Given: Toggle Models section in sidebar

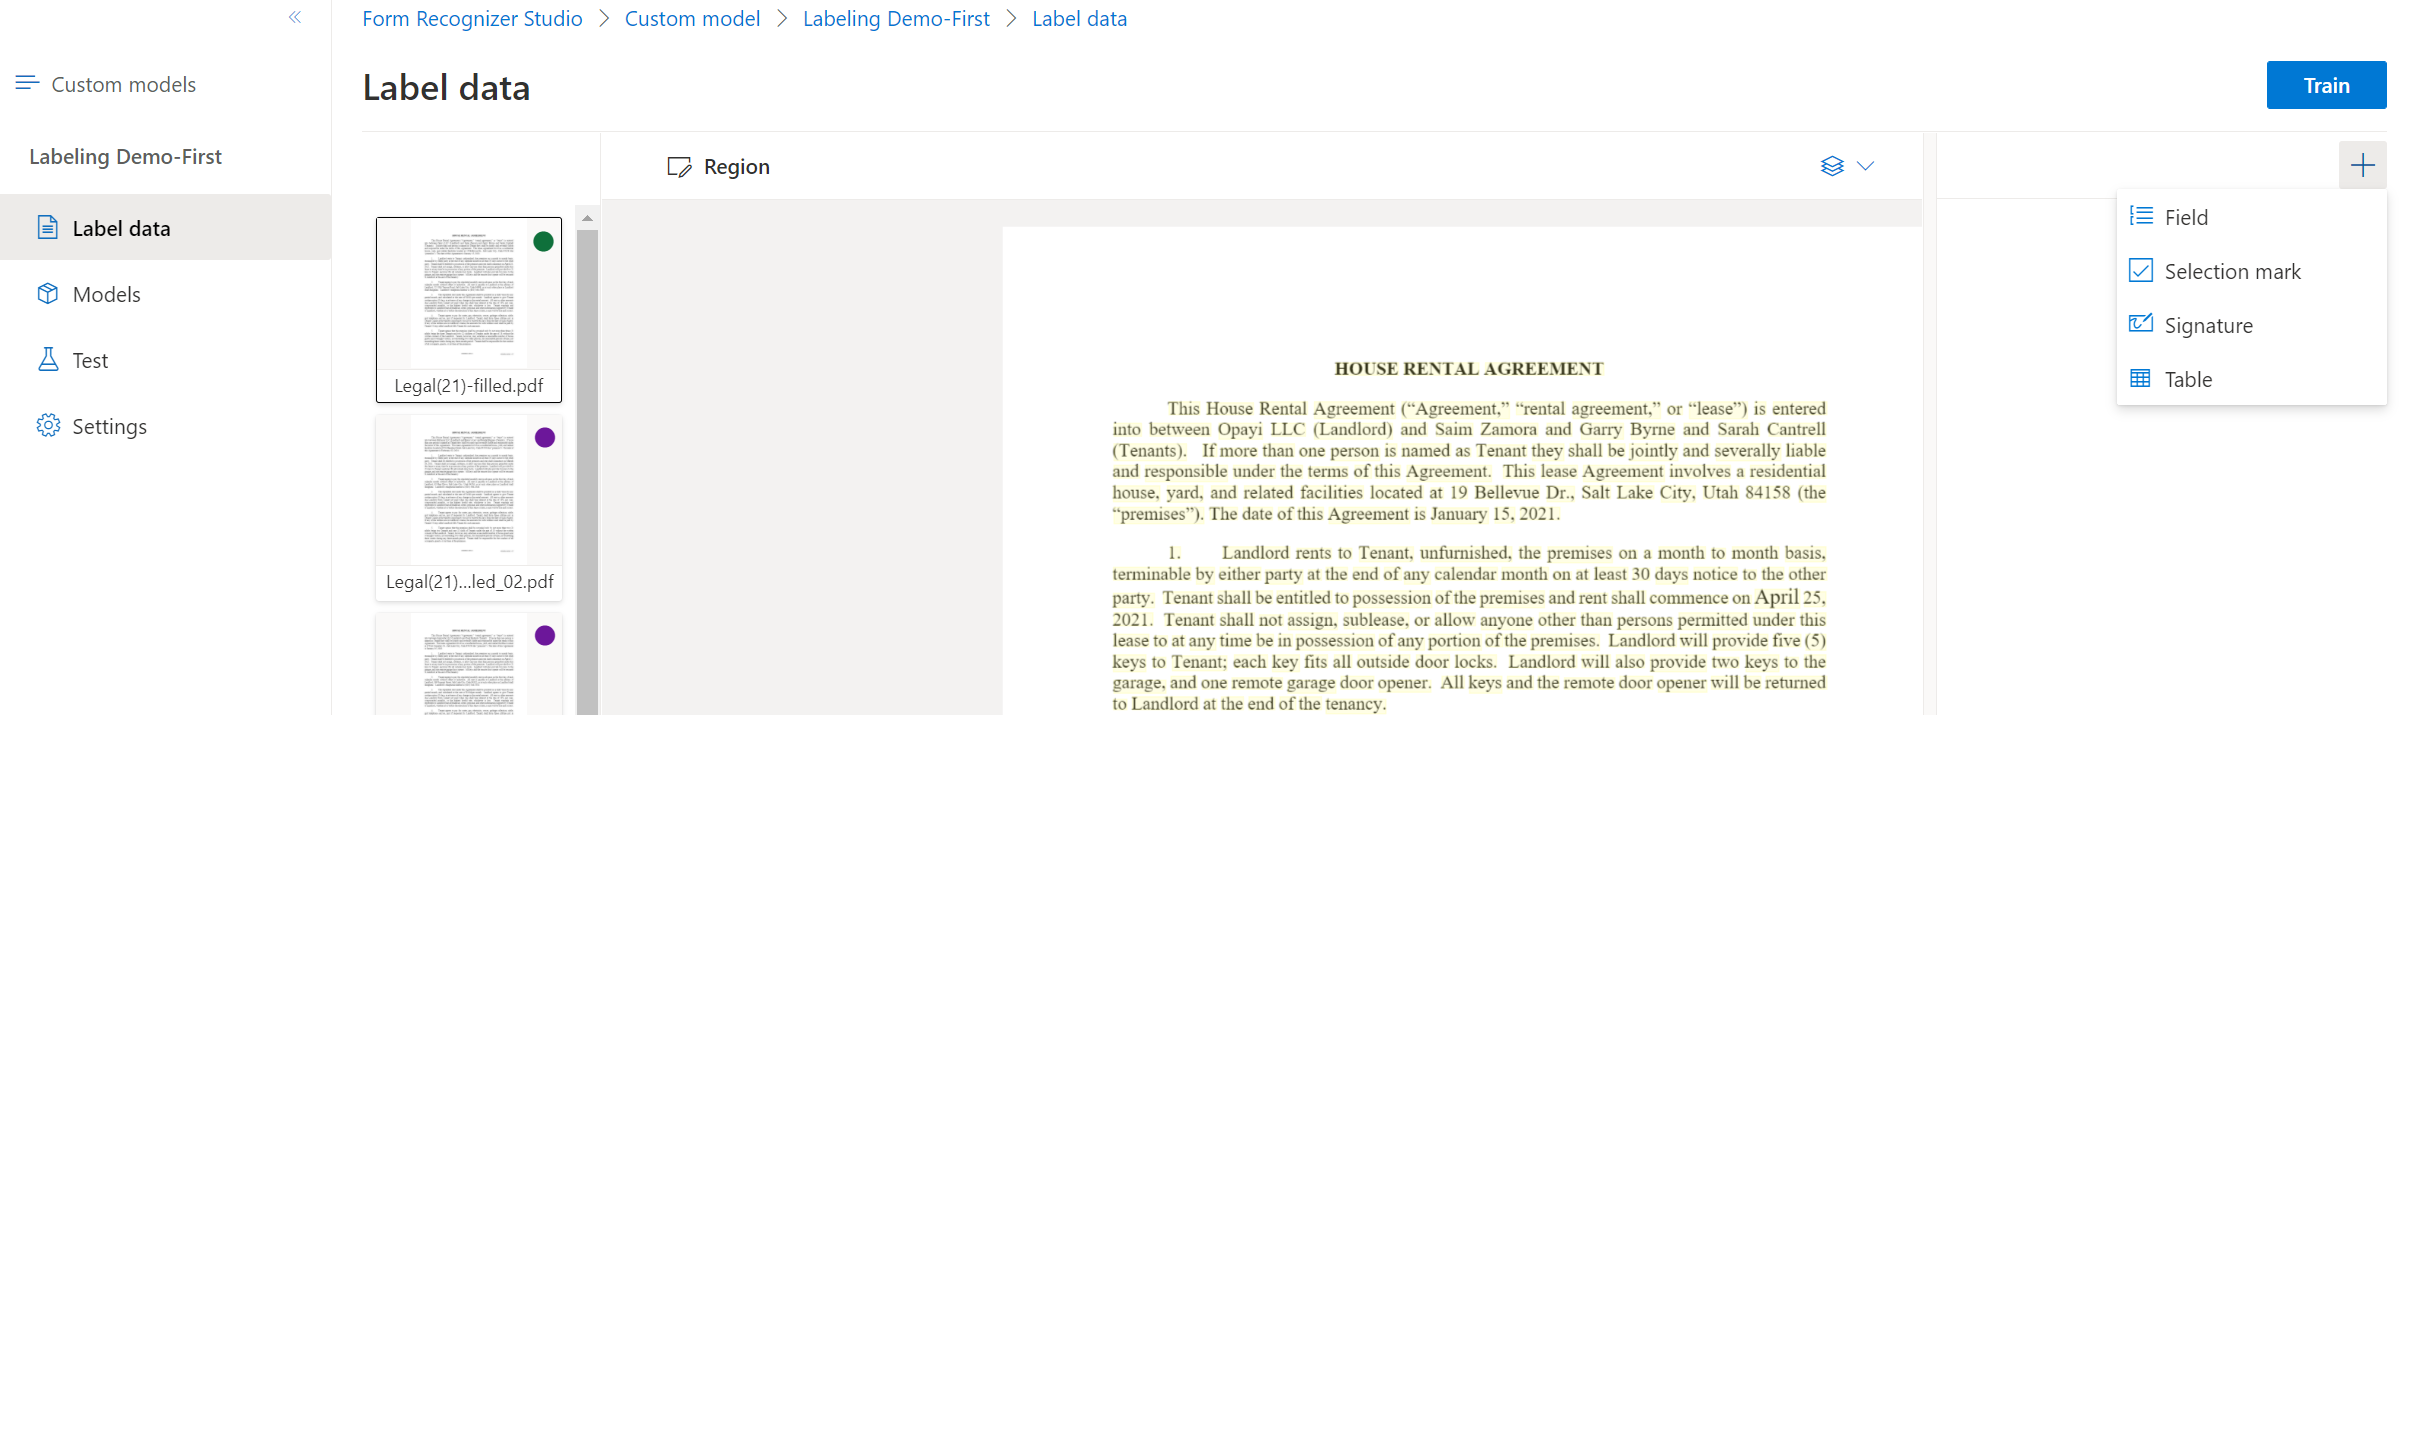Looking at the screenshot, I should pyautogui.click(x=109, y=293).
